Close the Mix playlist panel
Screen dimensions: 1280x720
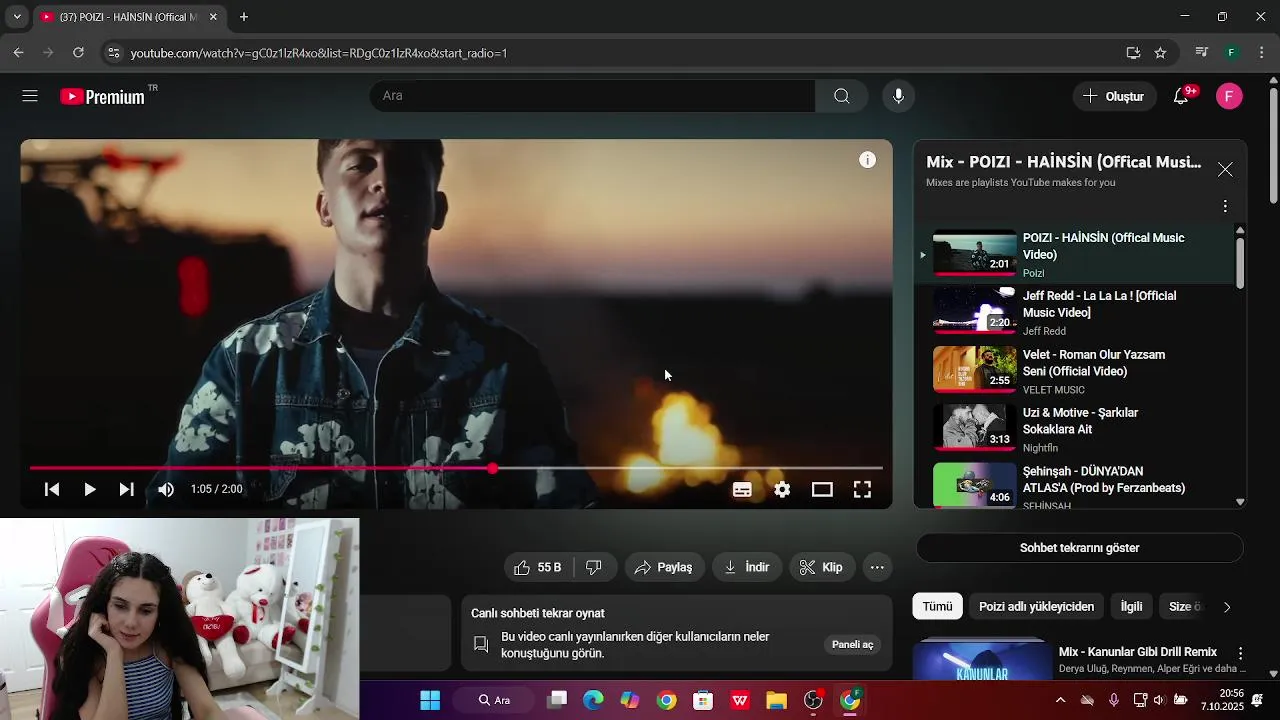point(1225,170)
